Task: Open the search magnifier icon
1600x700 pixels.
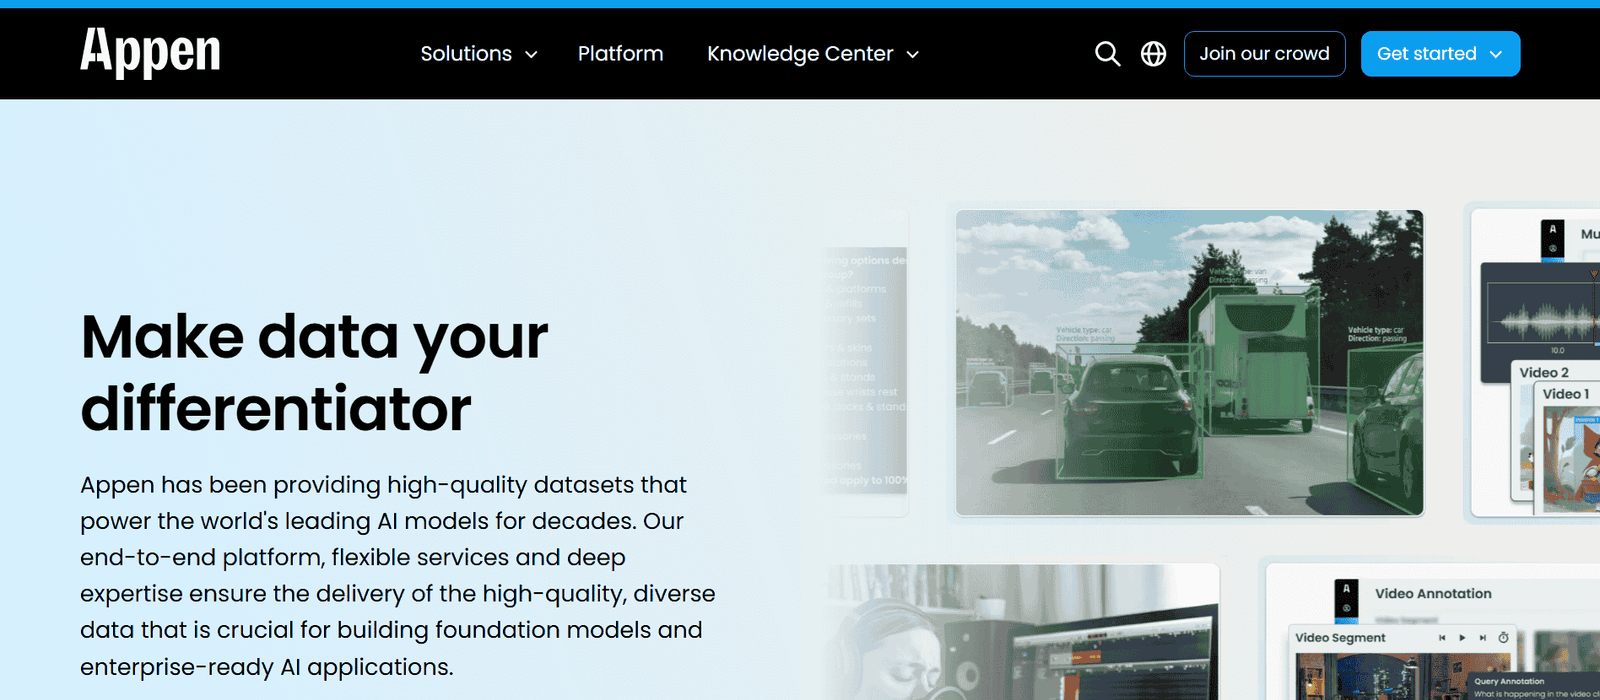Action: tap(1107, 54)
